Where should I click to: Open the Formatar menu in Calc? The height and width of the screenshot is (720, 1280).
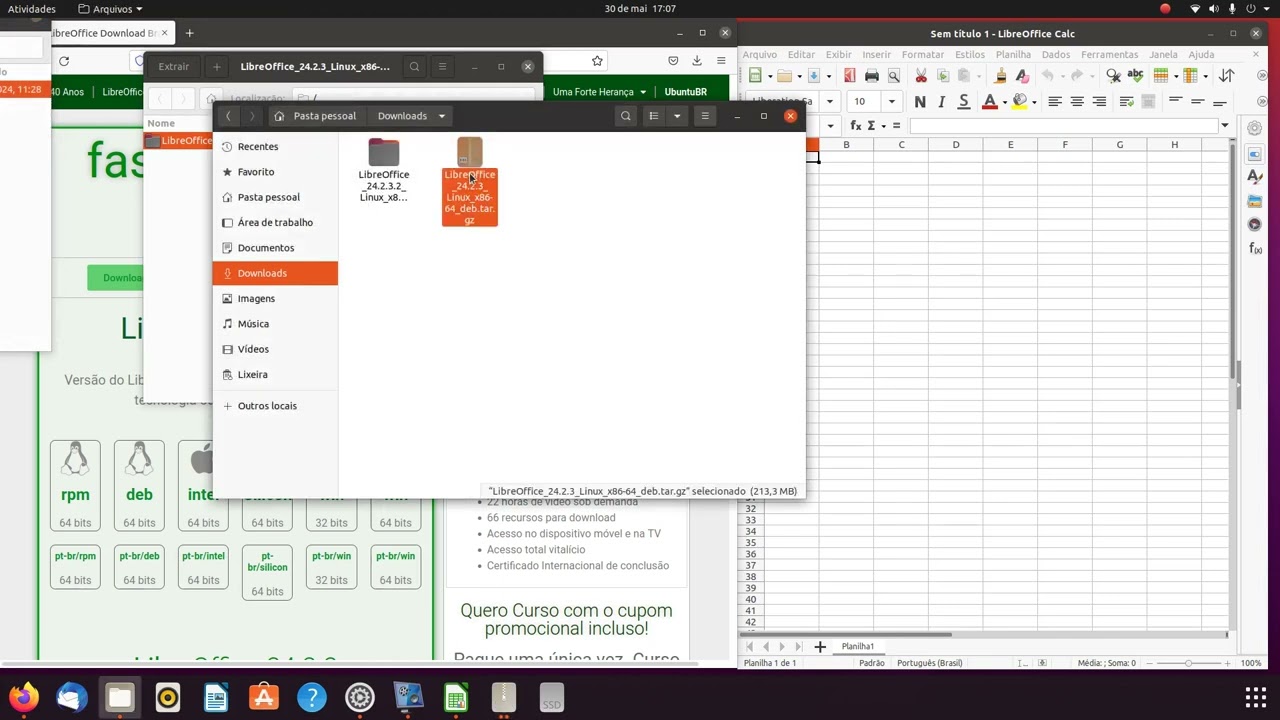[x=922, y=54]
